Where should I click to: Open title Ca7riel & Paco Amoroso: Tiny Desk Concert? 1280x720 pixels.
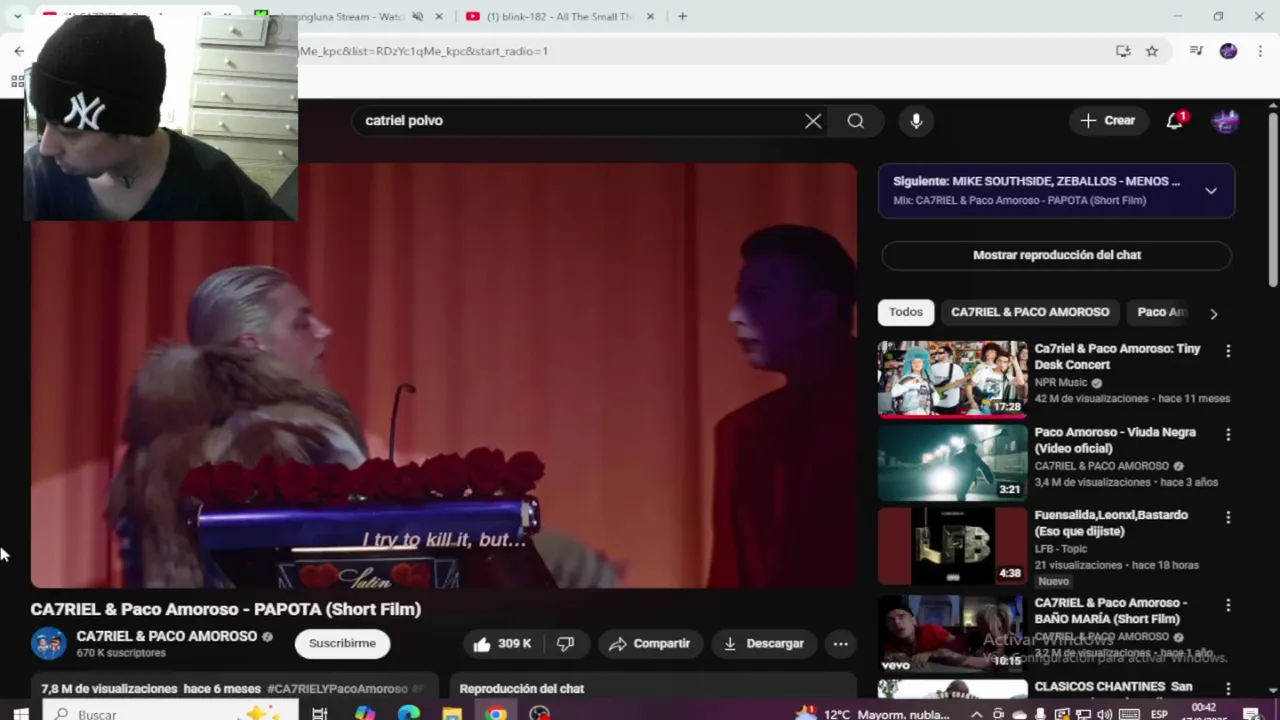[1117, 357]
